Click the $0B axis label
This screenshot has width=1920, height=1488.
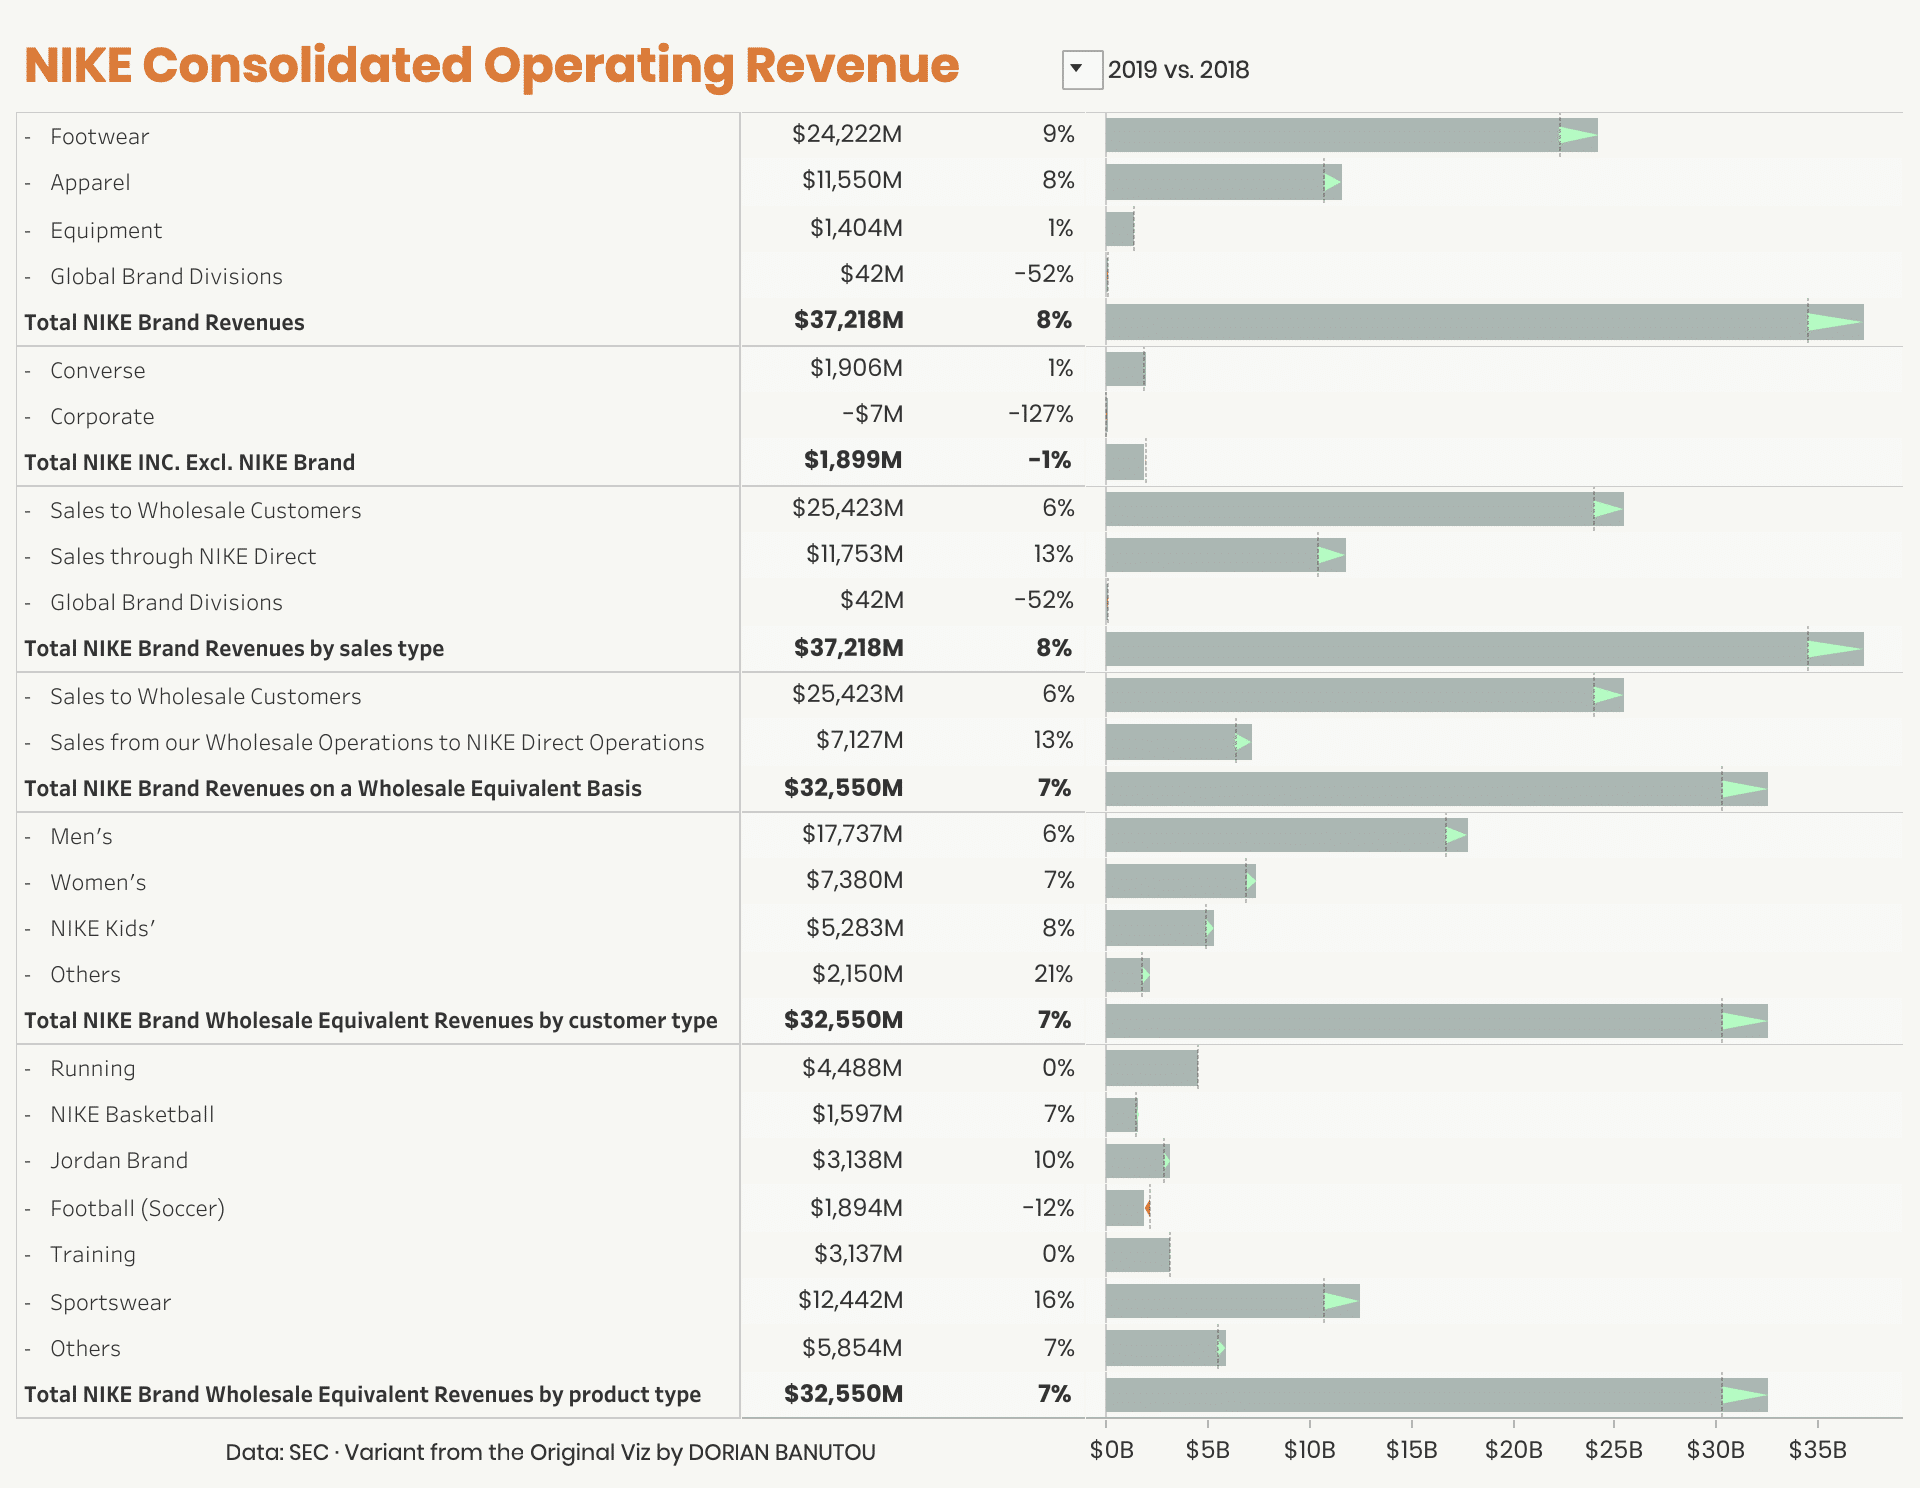[x=1111, y=1450]
